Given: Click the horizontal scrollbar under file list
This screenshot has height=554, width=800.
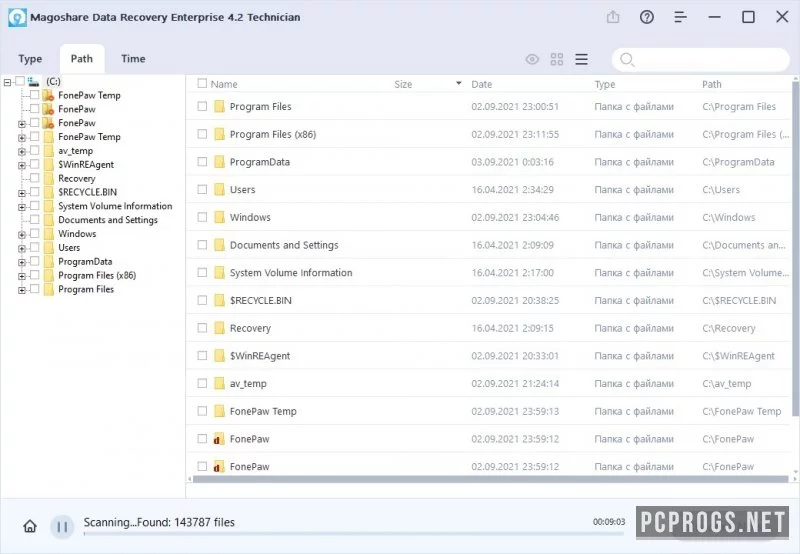Looking at the screenshot, I should [490, 479].
